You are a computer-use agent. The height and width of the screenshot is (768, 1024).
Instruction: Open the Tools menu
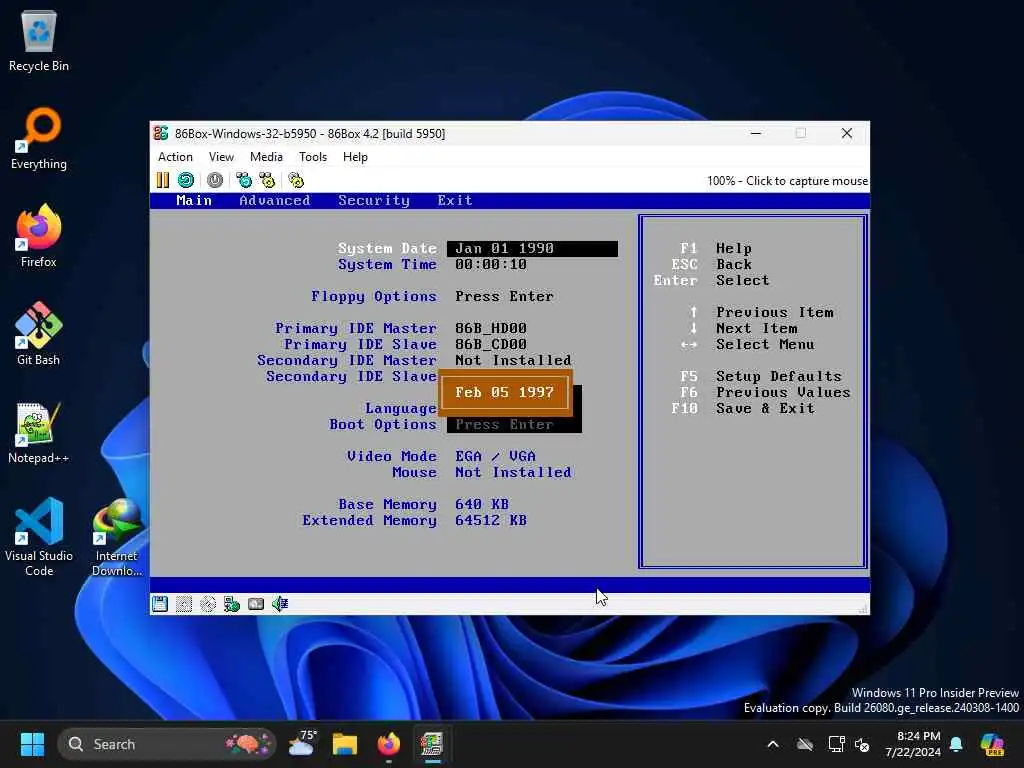click(313, 157)
